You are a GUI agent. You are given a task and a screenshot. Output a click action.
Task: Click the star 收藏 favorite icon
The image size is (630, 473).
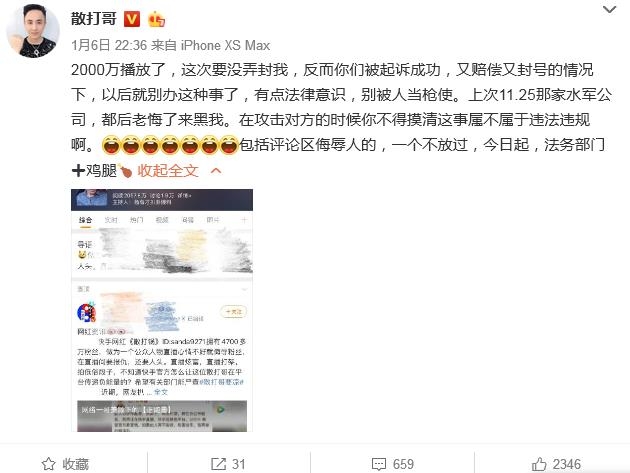49,464
